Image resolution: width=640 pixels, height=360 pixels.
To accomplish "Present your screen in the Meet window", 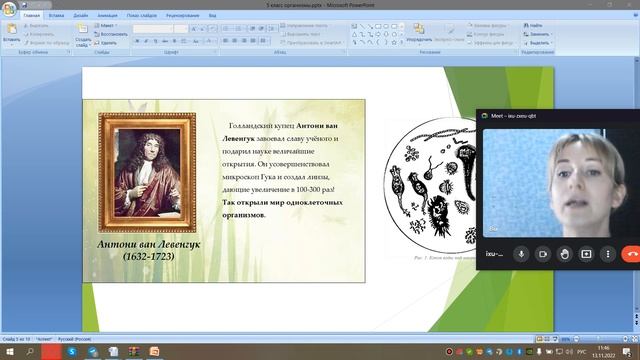I will pyautogui.click(x=586, y=254).
